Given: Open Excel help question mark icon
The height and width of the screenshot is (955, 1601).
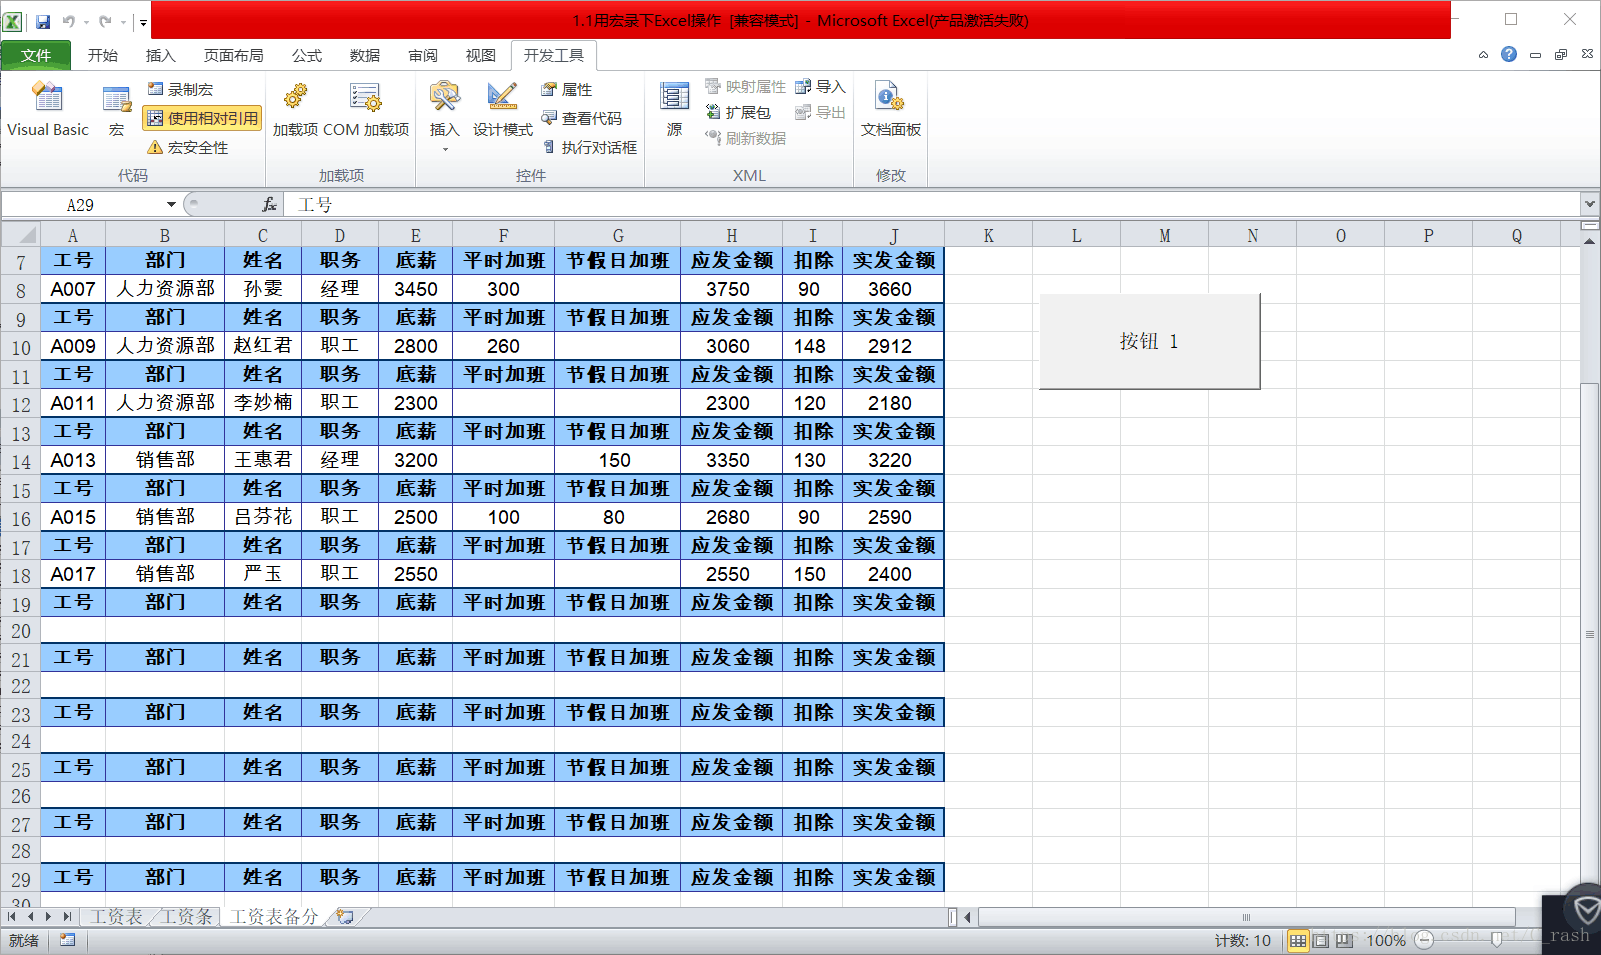Looking at the screenshot, I should click(1509, 54).
